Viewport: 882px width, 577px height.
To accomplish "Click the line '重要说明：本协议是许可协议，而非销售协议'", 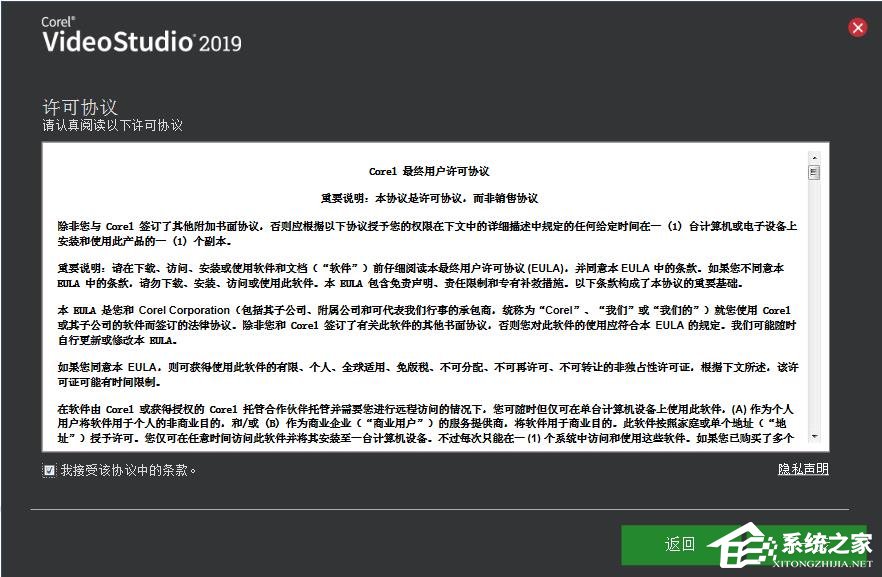I will pyautogui.click(x=429, y=198).
